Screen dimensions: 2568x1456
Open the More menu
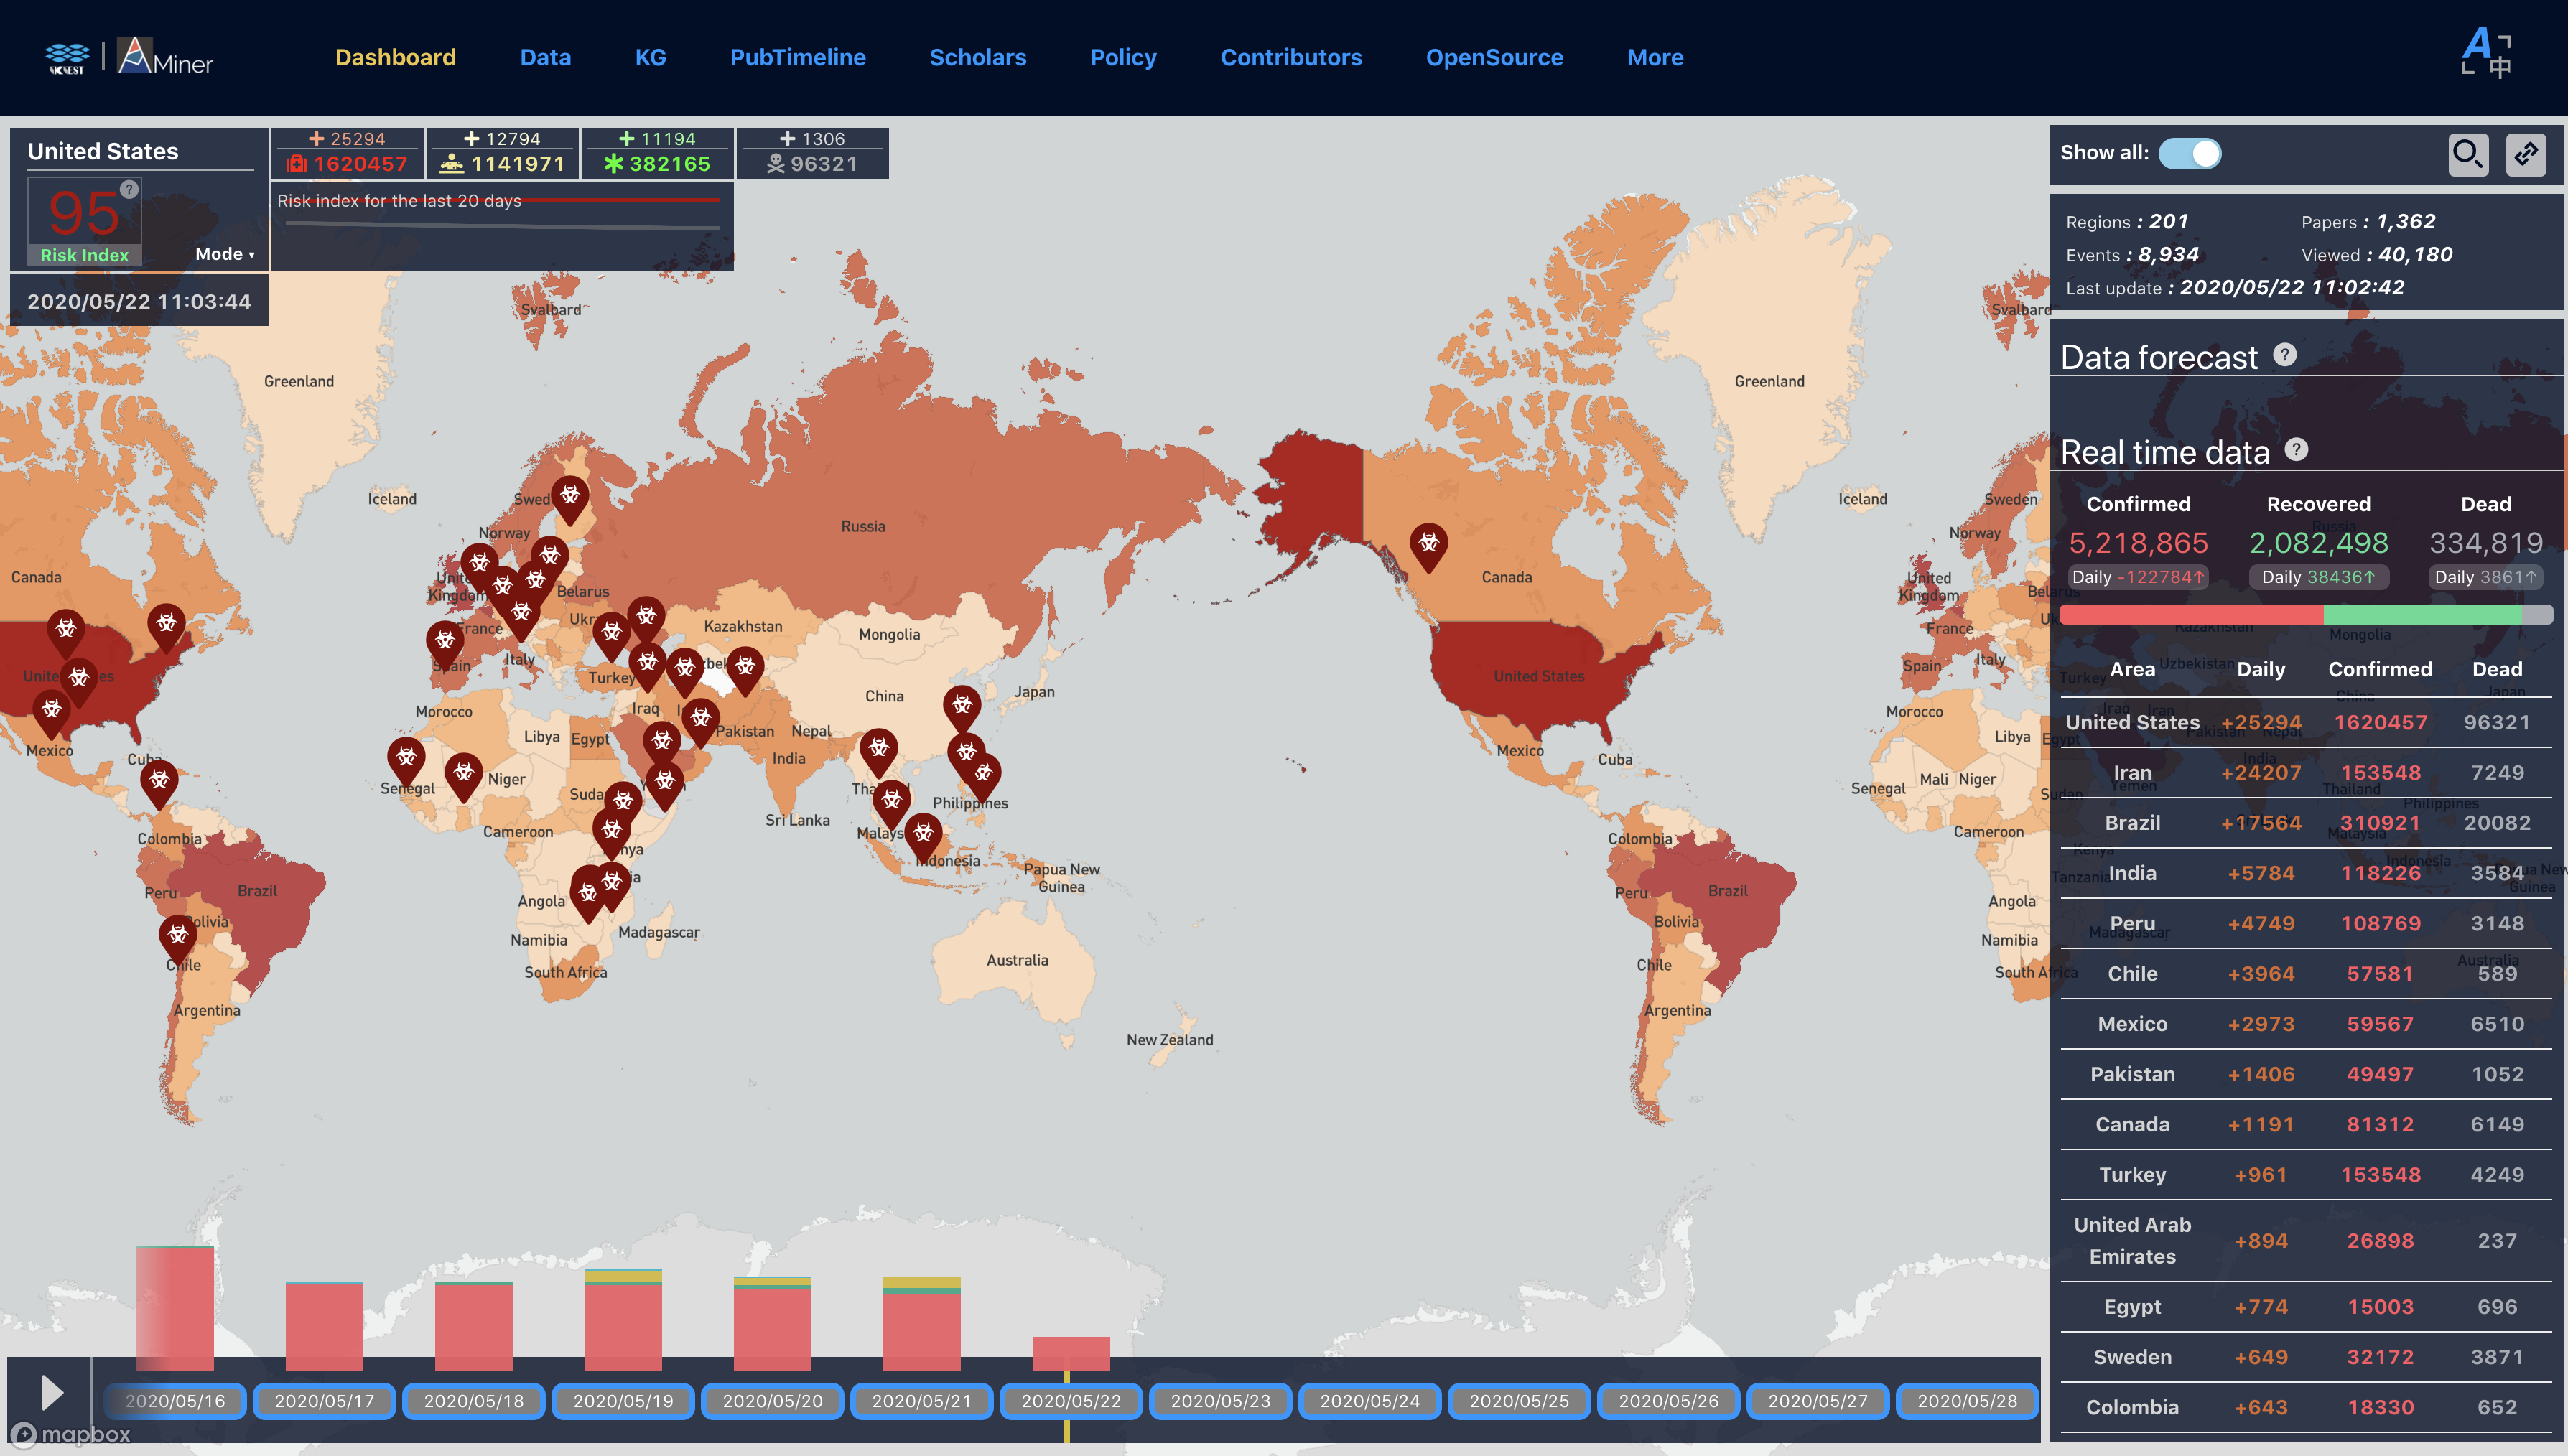point(1655,57)
